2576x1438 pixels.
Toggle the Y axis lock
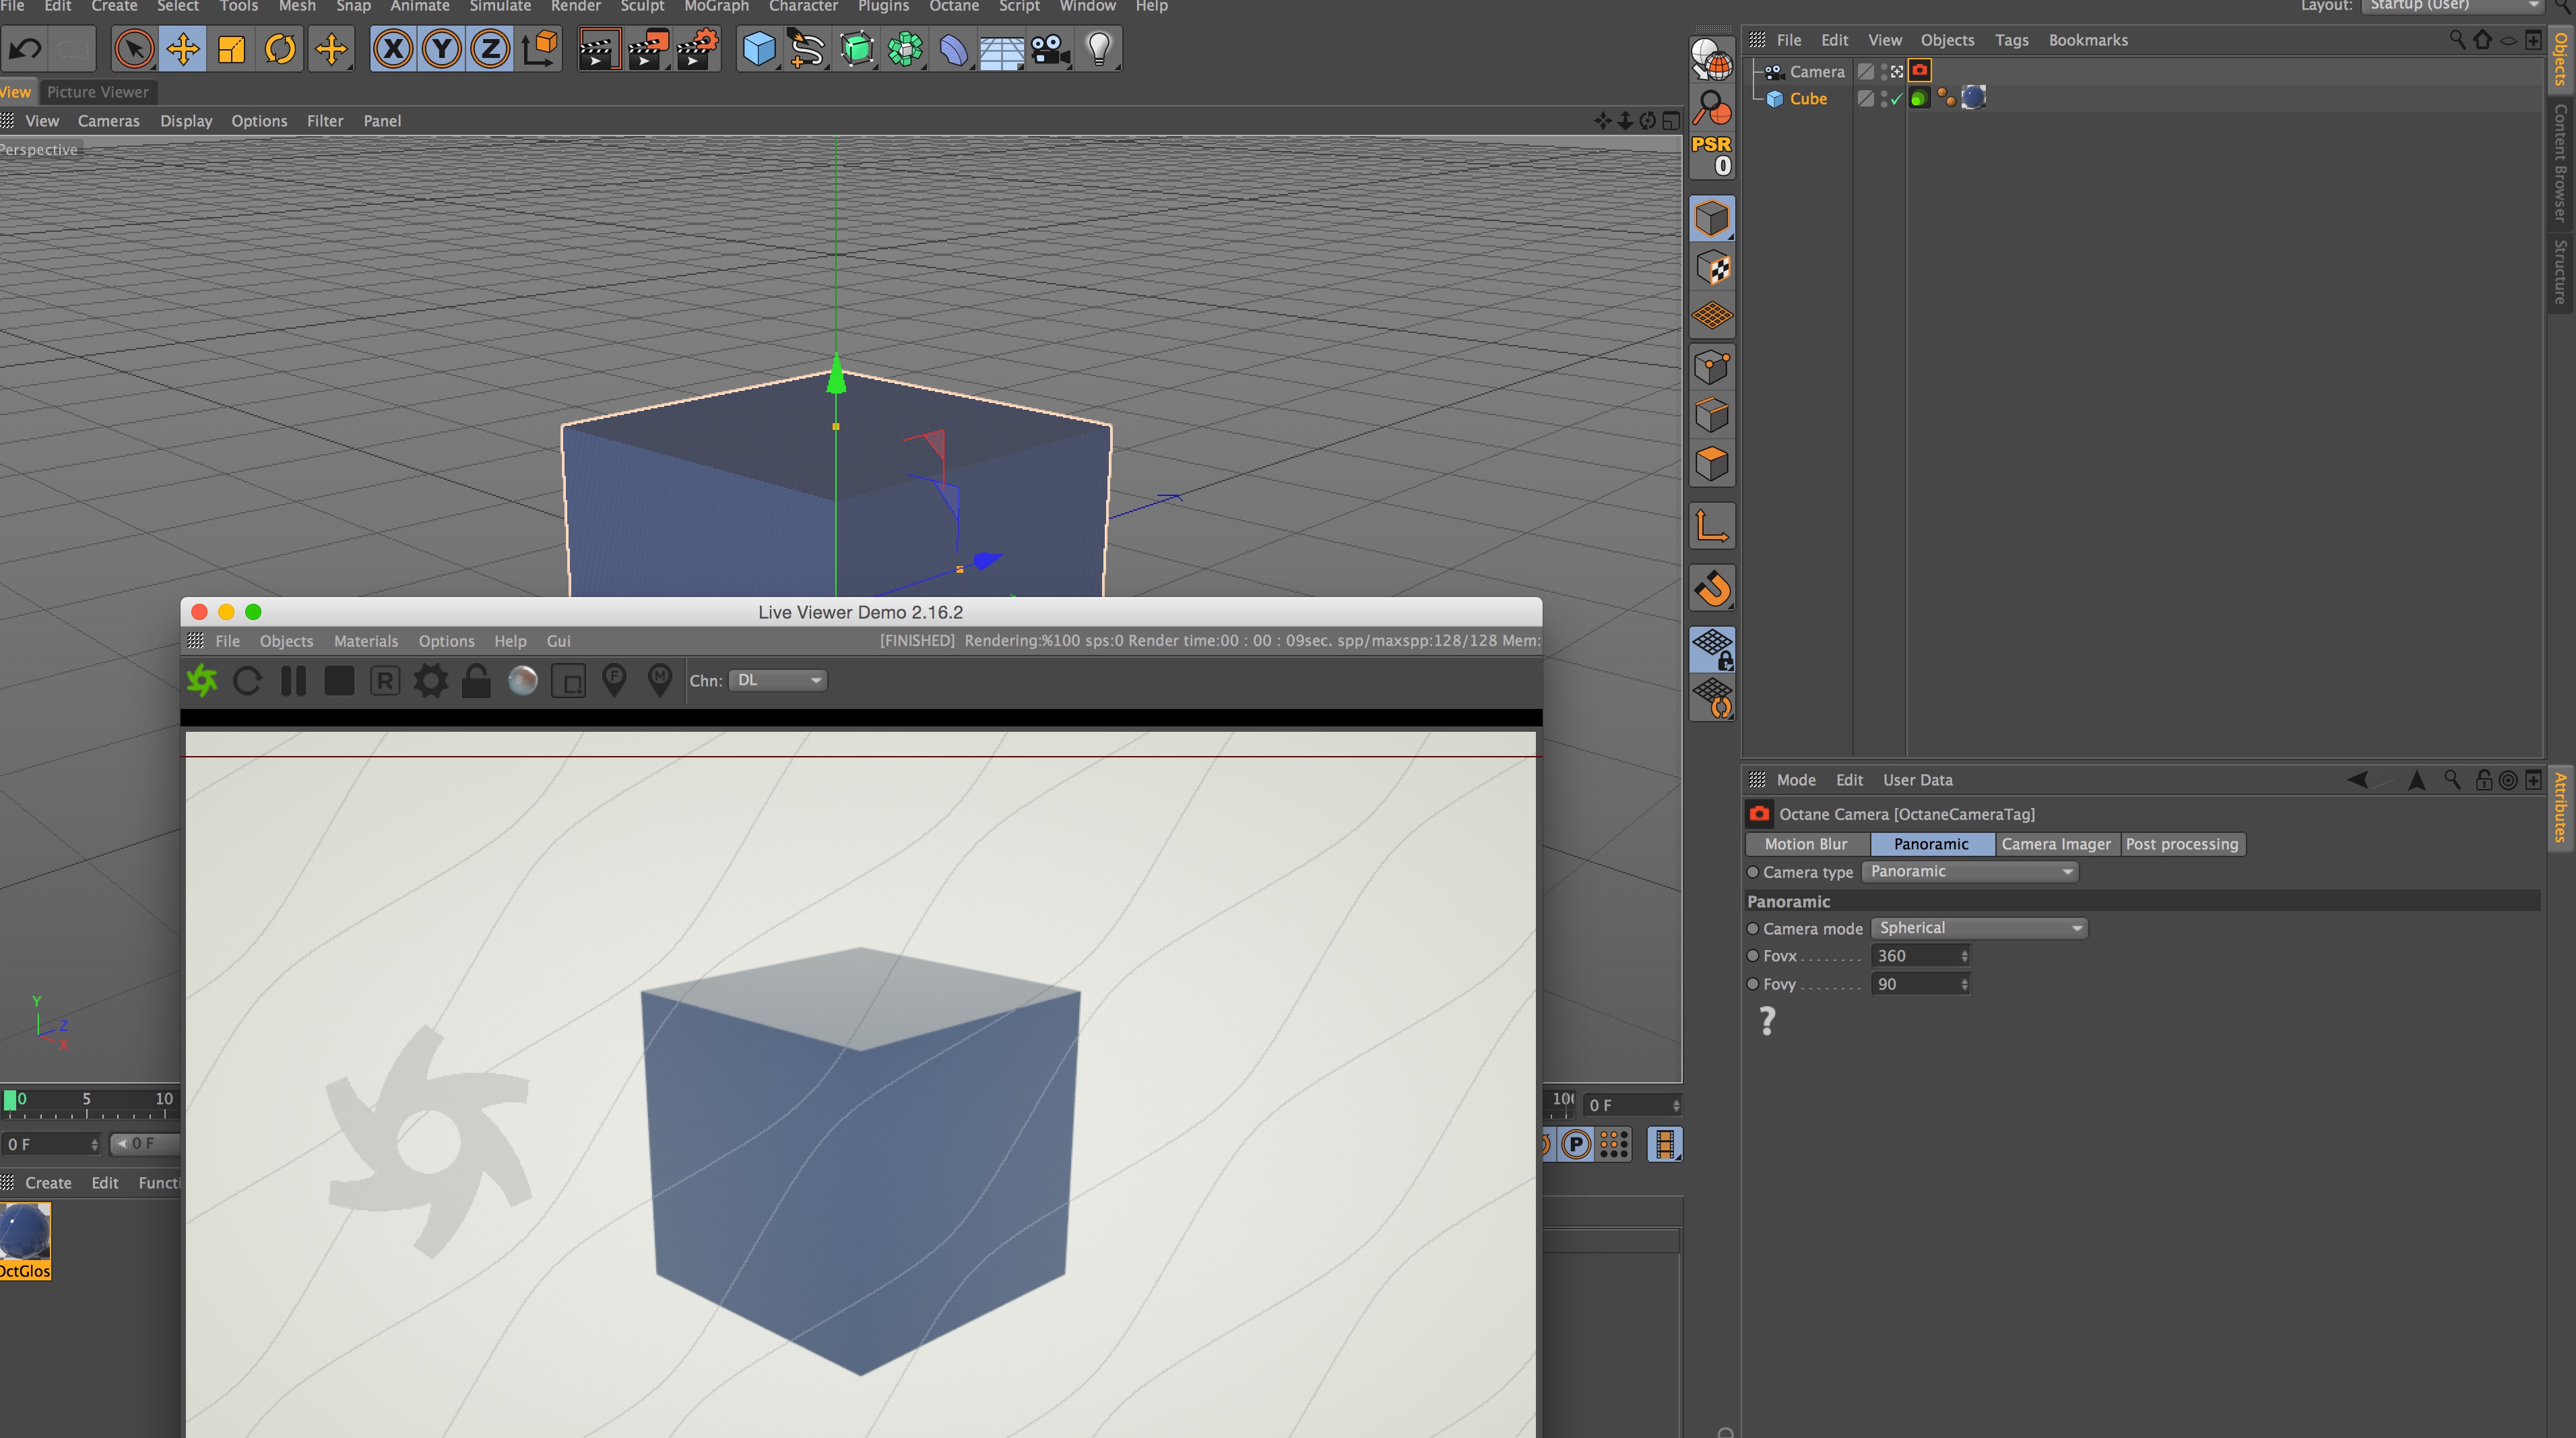[x=441, y=48]
